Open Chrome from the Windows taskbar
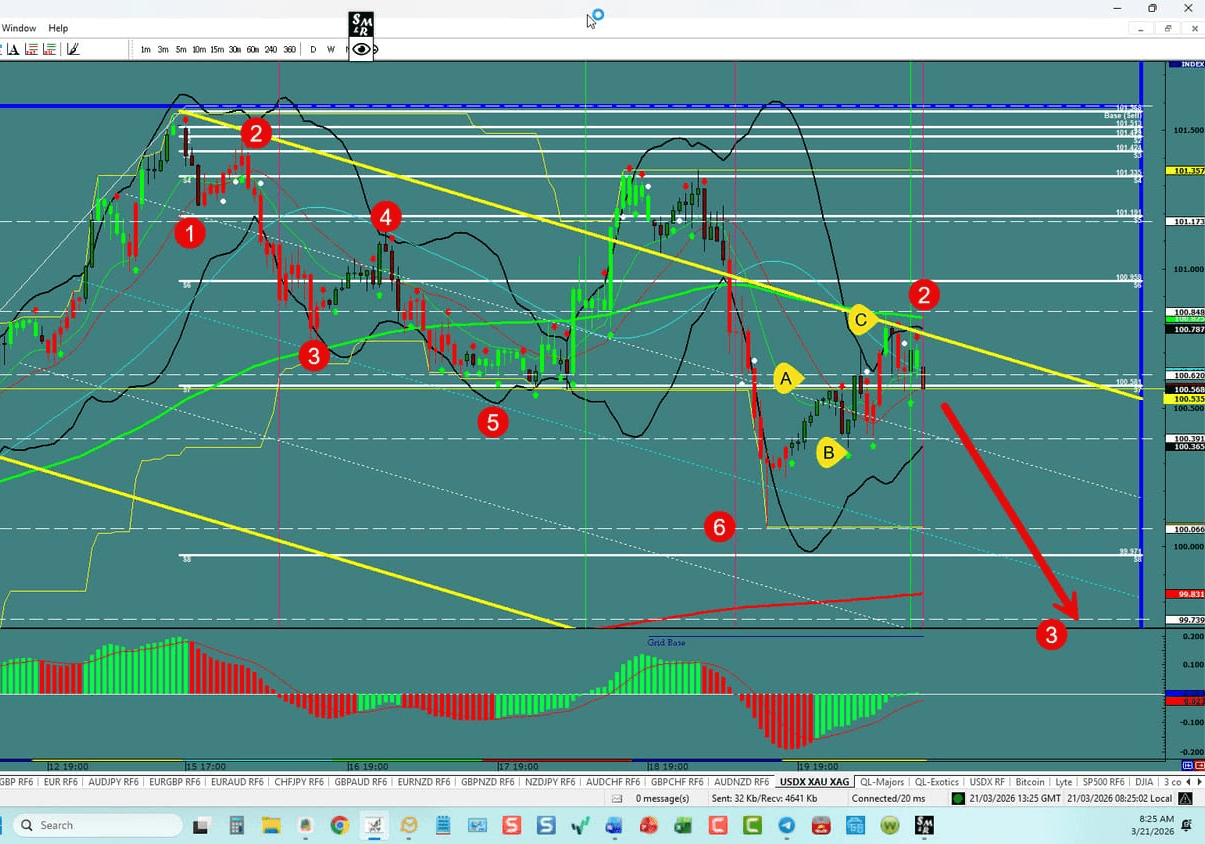The image size is (1205, 844). click(x=338, y=825)
